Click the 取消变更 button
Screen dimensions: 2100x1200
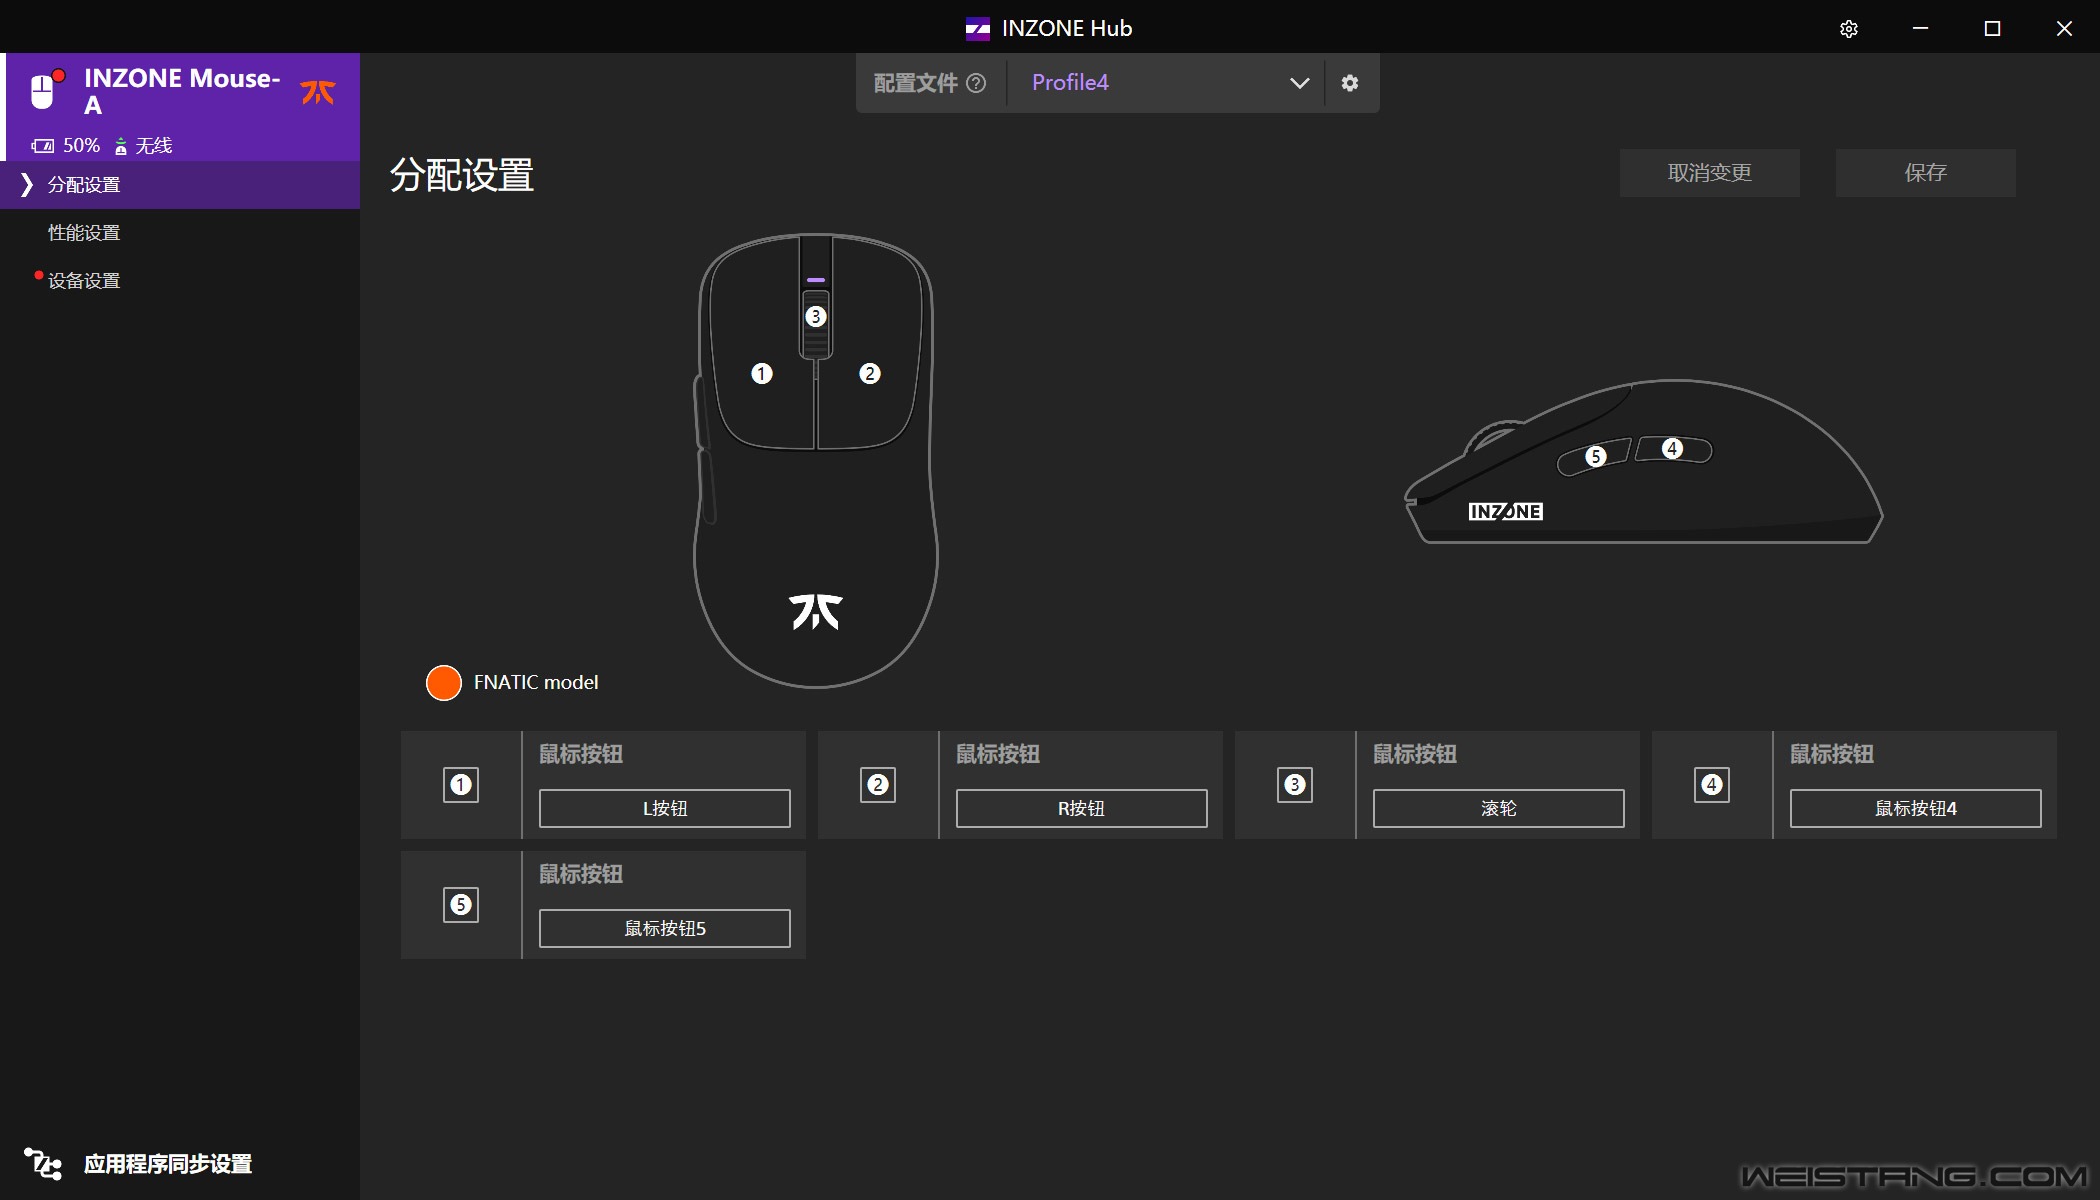coord(1710,173)
